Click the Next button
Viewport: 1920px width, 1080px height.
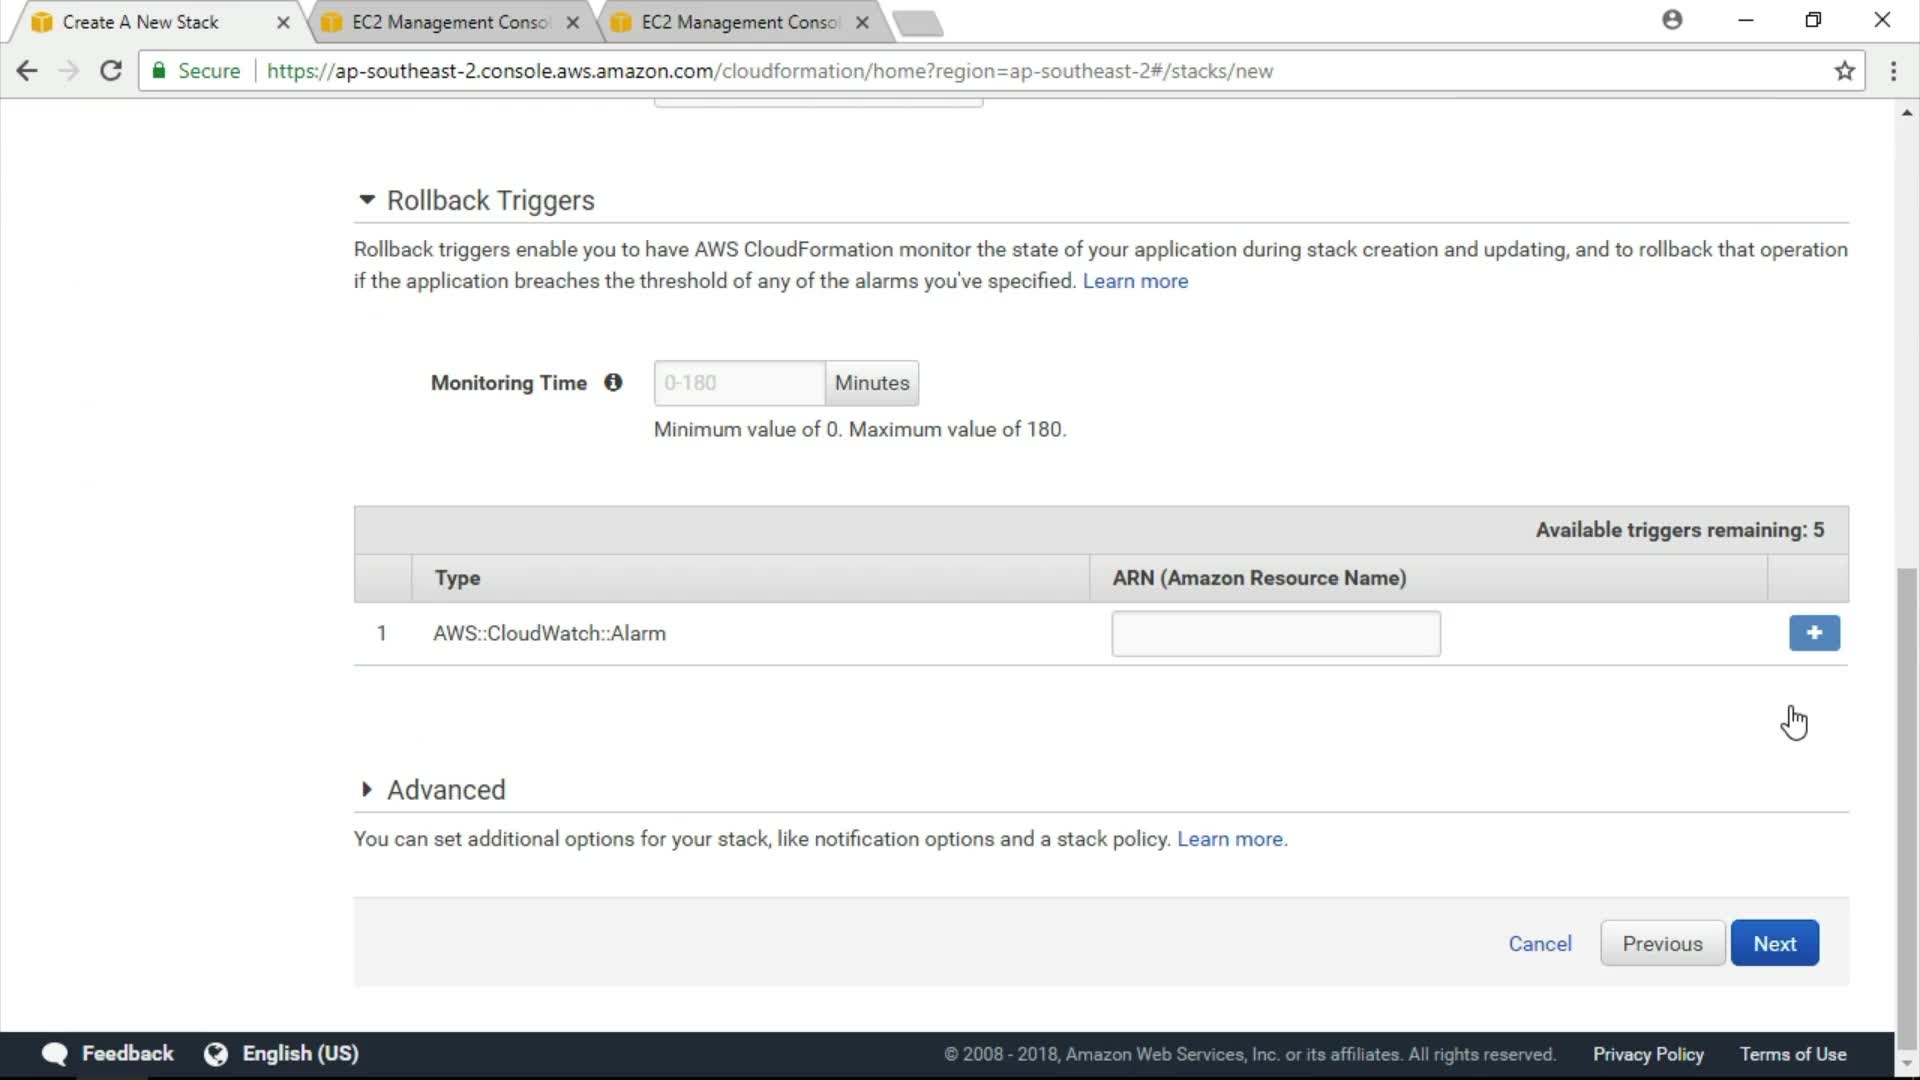tap(1774, 943)
